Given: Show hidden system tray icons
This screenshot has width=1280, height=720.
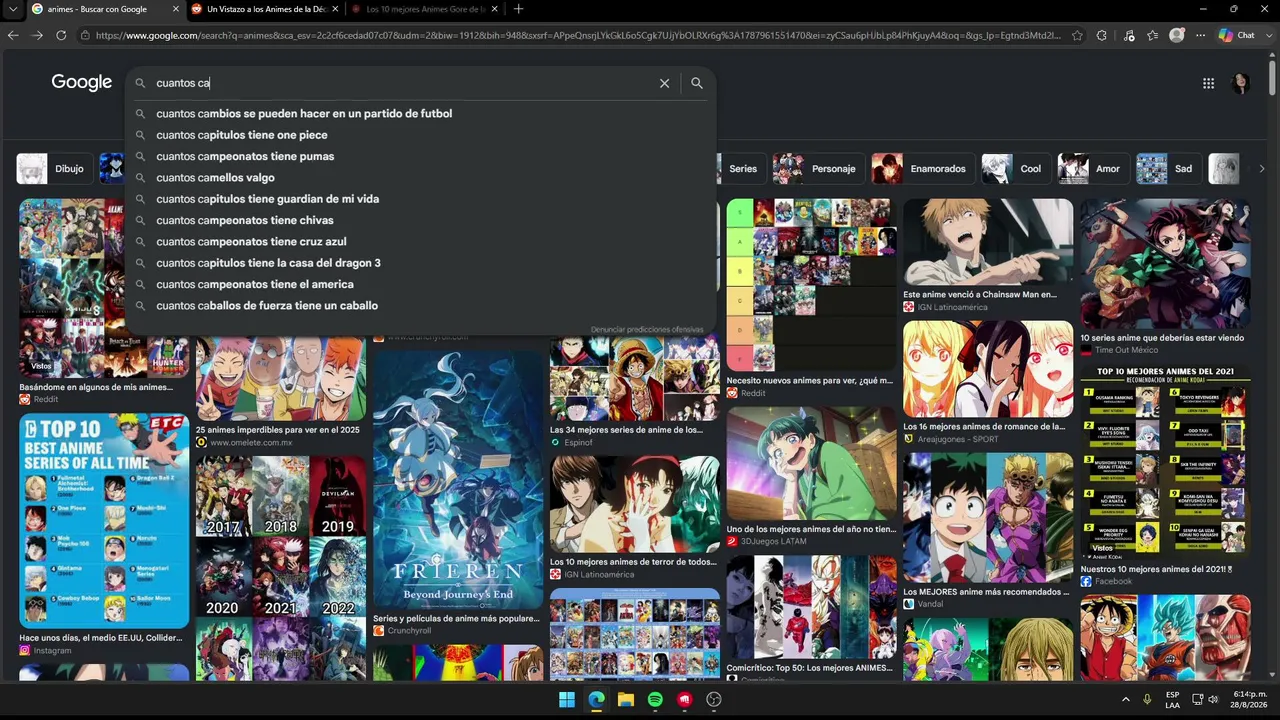Looking at the screenshot, I should pos(1126,699).
